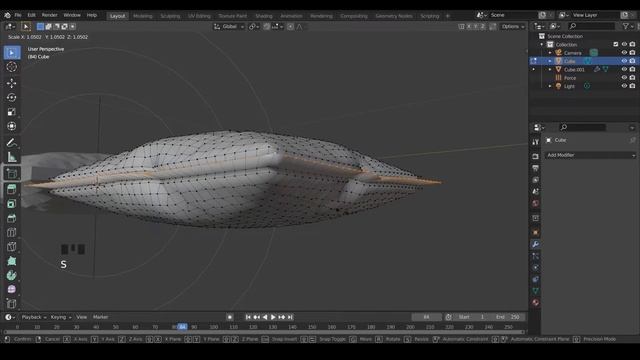Select the Transform tool

[12, 126]
